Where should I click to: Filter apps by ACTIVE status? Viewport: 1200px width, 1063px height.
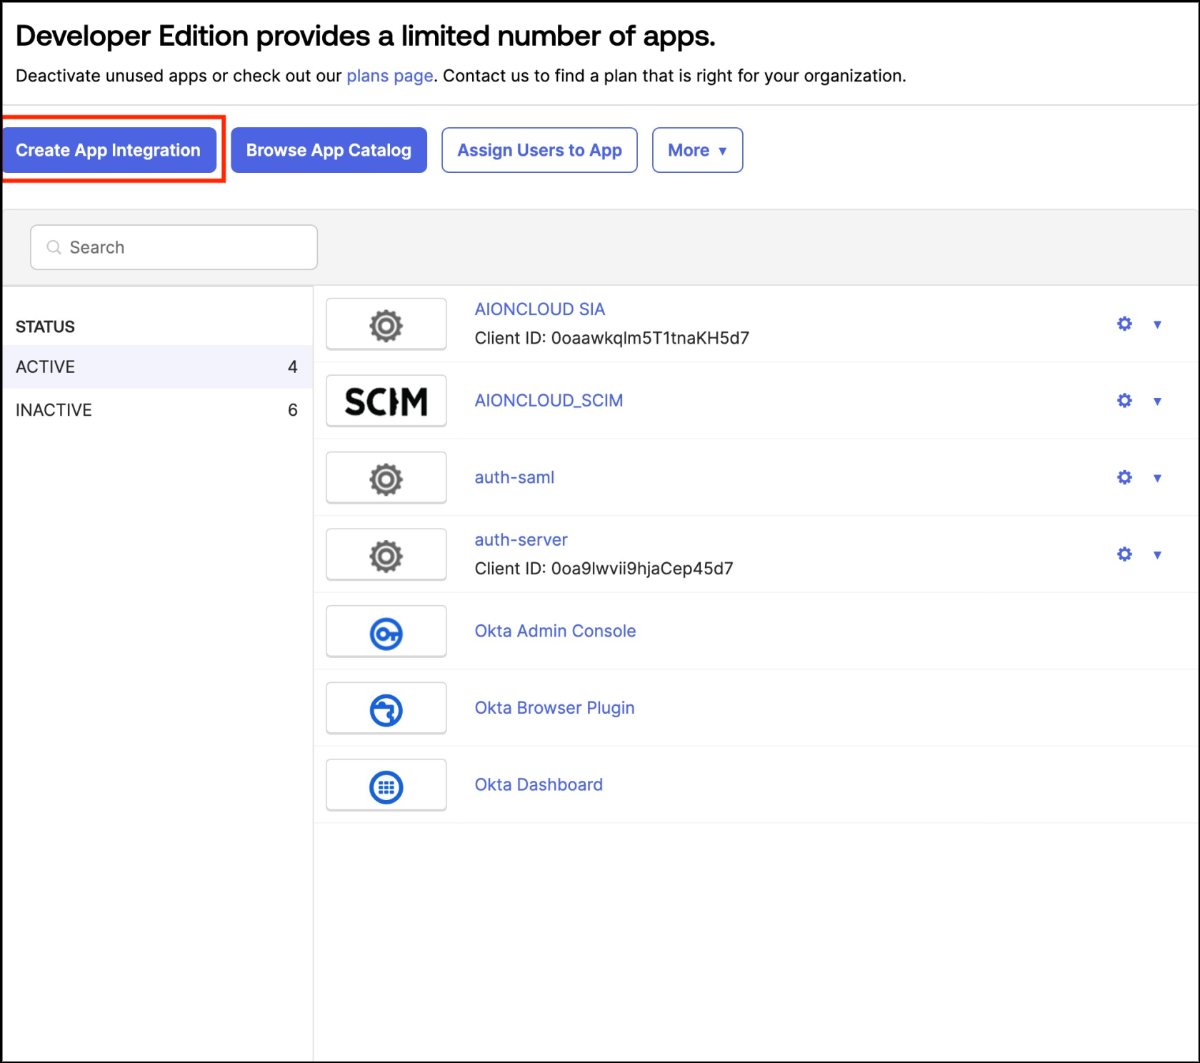pyautogui.click(x=156, y=367)
